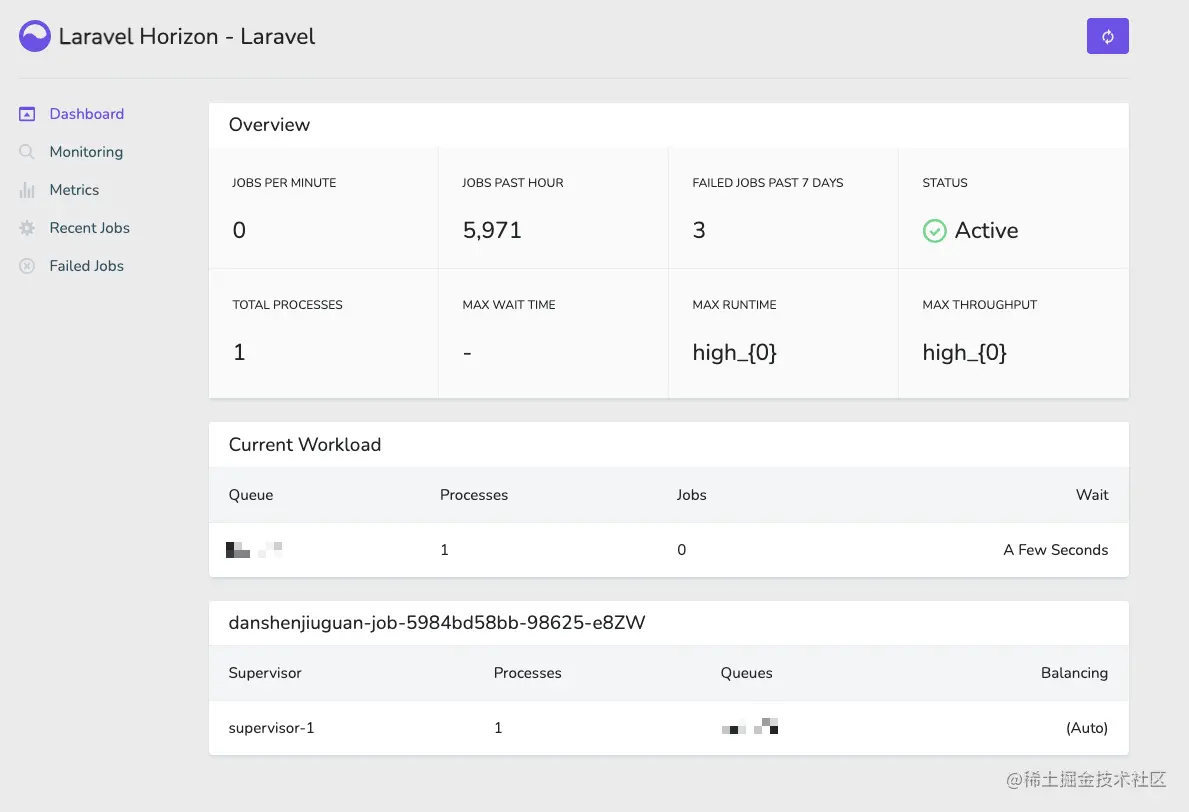Screen dimensions: 1189x812
Task: Click the Laravel Horizon logo icon
Action: 35,36
